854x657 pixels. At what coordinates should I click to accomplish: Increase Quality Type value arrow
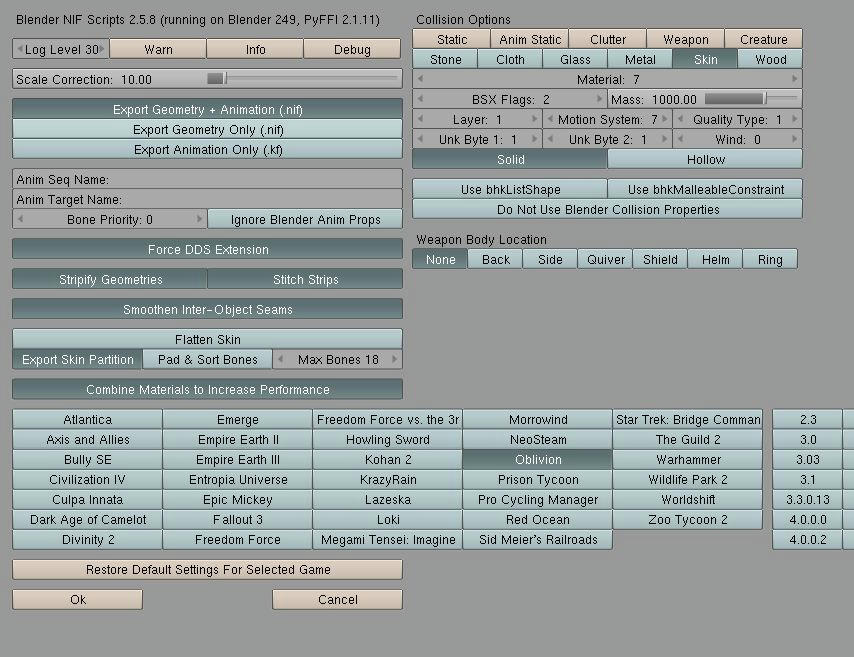(794, 119)
